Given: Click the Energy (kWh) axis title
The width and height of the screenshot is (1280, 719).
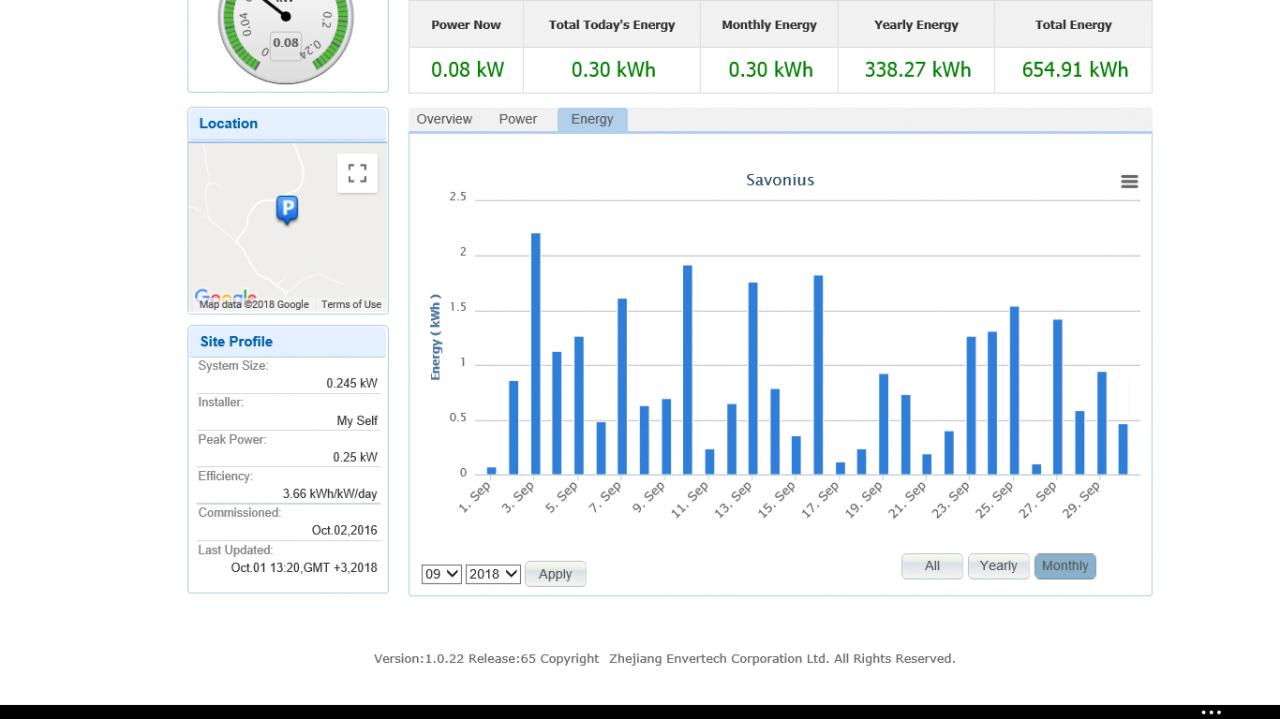Looking at the screenshot, I should 436,337.
